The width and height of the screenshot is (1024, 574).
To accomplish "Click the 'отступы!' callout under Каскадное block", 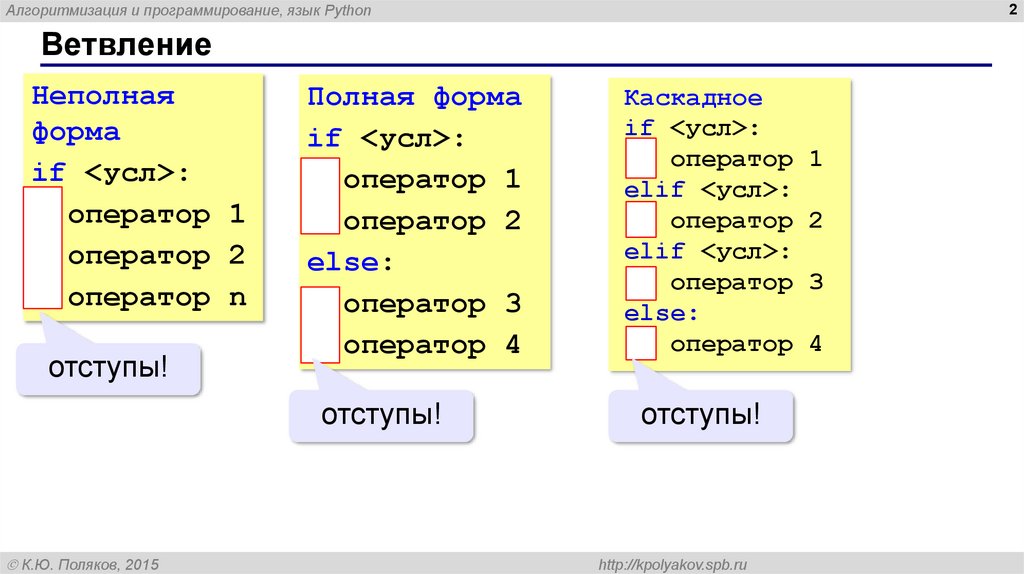I will pyautogui.click(x=700, y=414).
